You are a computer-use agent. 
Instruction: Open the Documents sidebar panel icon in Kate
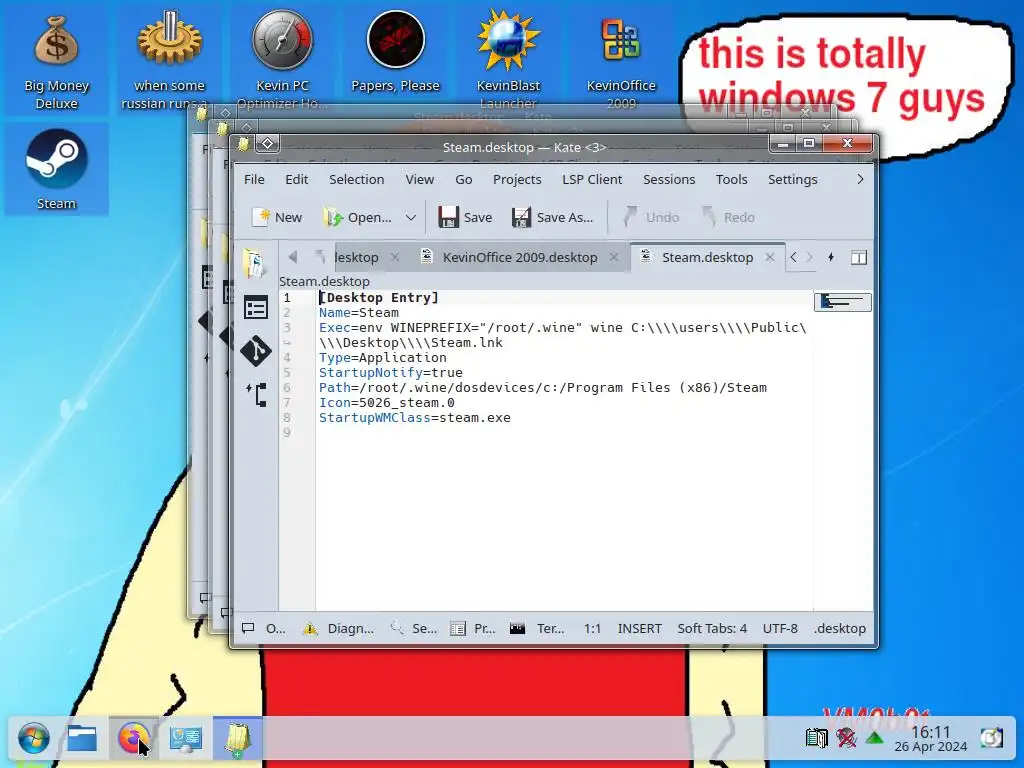pyautogui.click(x=255, y=264)
